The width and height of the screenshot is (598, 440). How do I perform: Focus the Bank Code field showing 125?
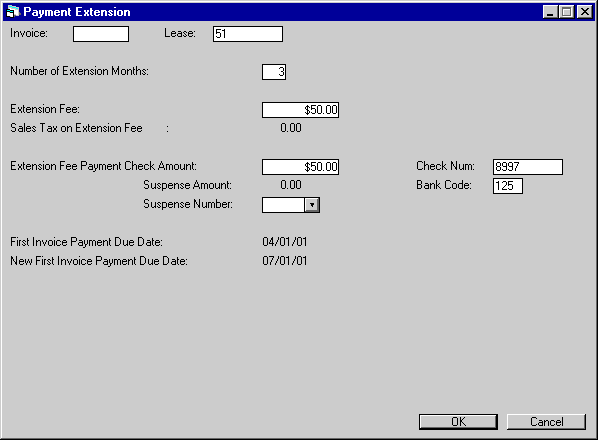click(508, 186)
